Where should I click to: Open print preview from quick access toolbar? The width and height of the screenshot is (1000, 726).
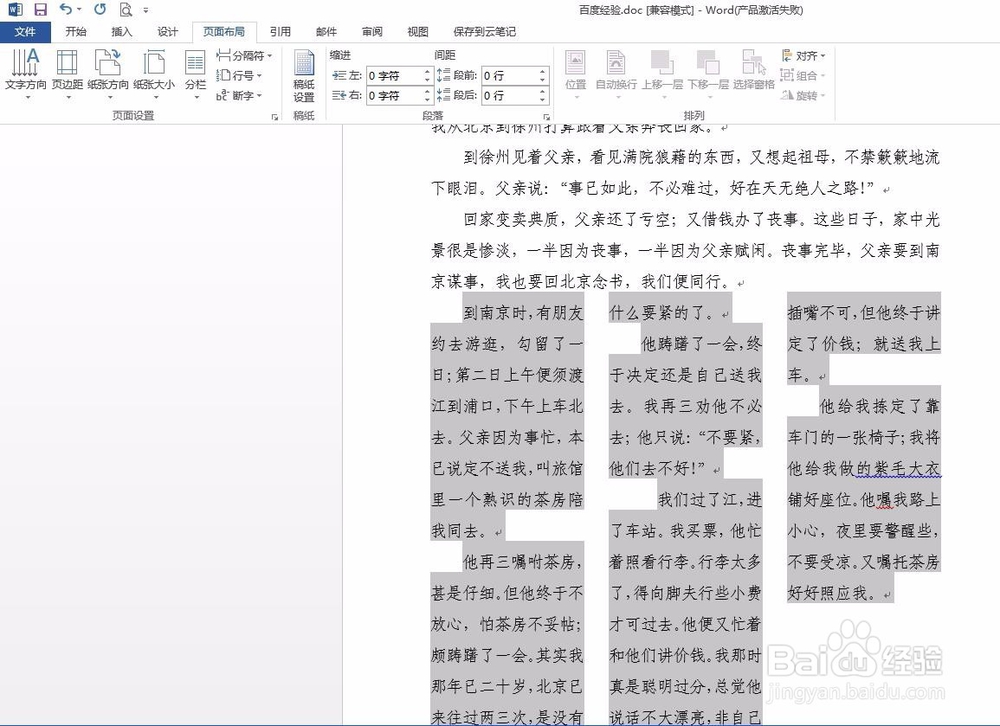click(126, 10)
